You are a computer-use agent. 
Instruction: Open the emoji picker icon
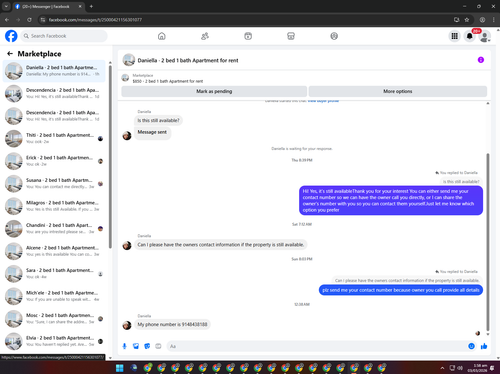click(471, 346)
